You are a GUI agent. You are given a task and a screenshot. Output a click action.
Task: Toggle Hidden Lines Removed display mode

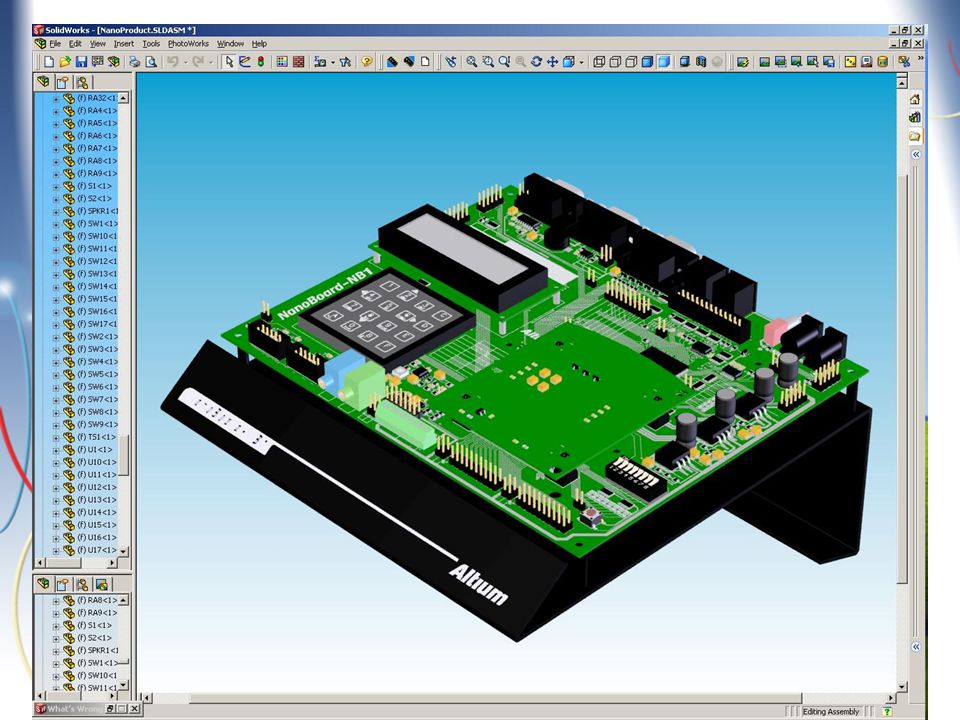(631, 62)
